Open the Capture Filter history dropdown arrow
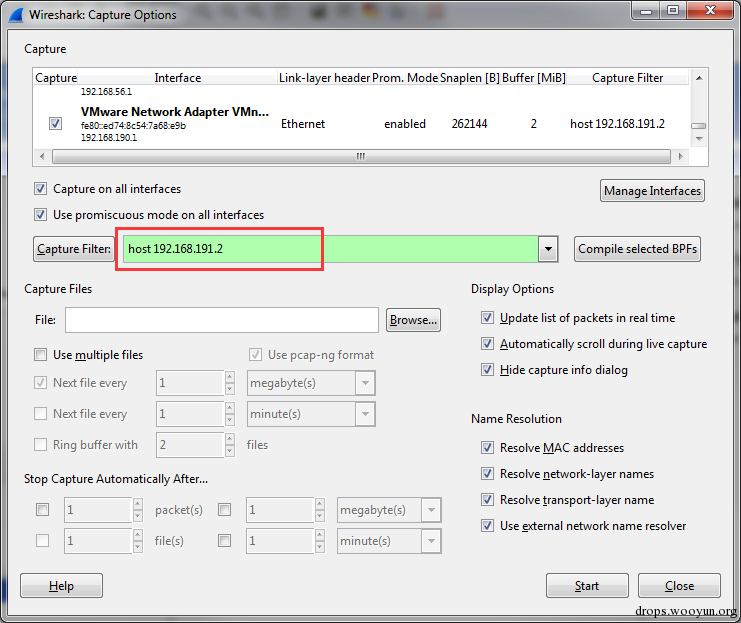The image size is (741, 623). [548, 249]
